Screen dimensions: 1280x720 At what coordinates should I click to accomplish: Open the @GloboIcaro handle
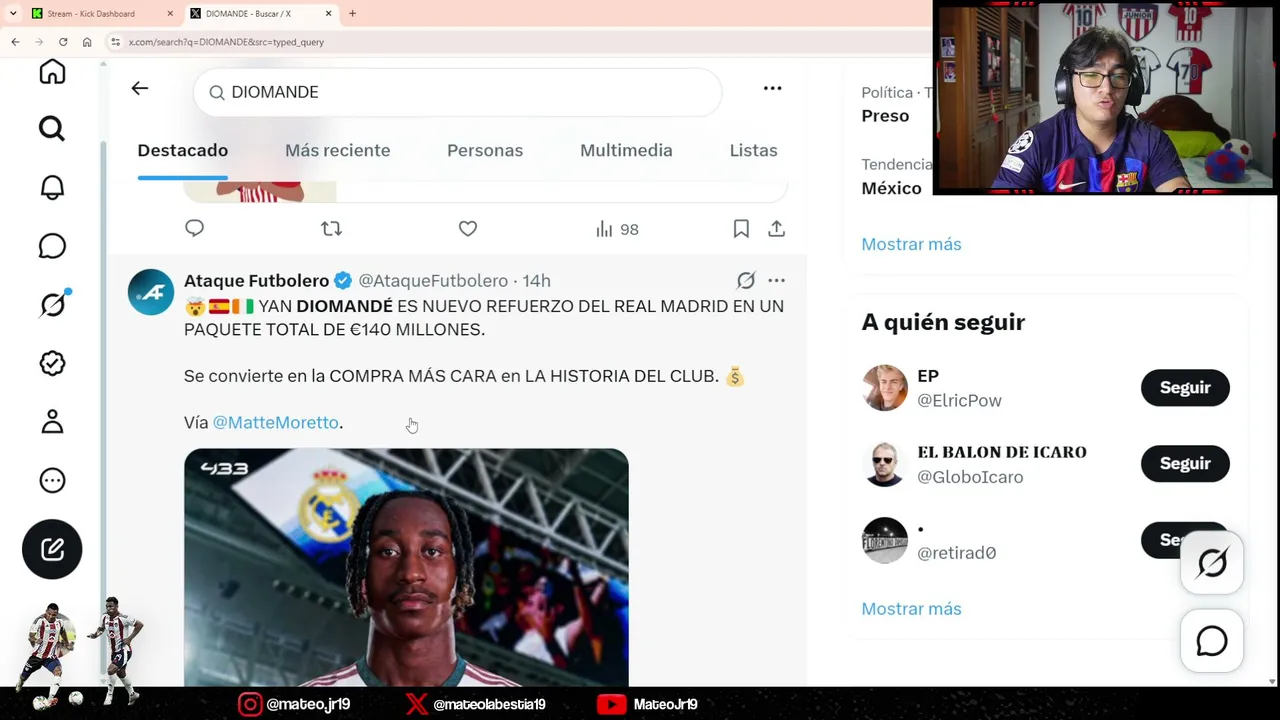(970, 477)
